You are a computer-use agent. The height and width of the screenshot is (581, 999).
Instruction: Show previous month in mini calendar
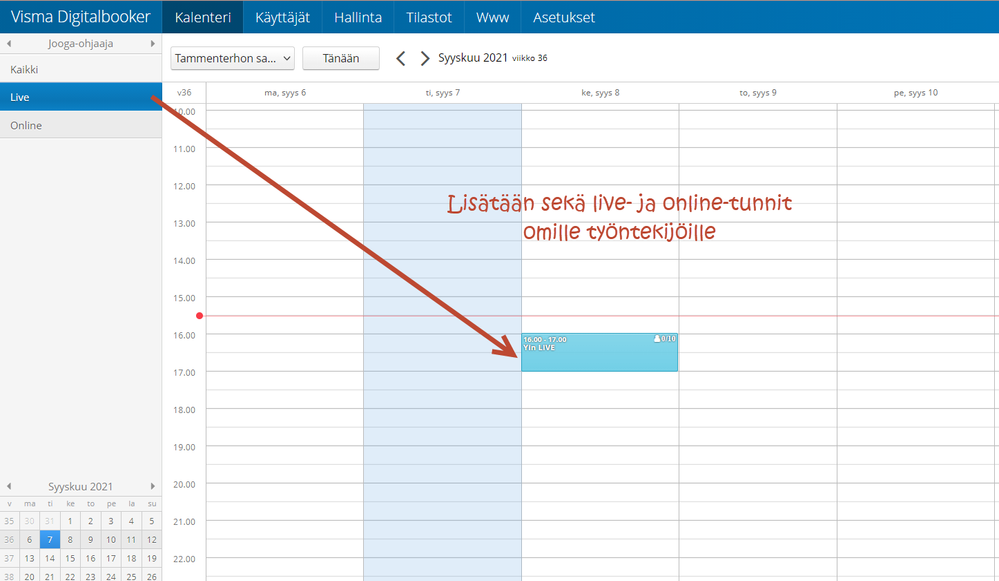9,486
